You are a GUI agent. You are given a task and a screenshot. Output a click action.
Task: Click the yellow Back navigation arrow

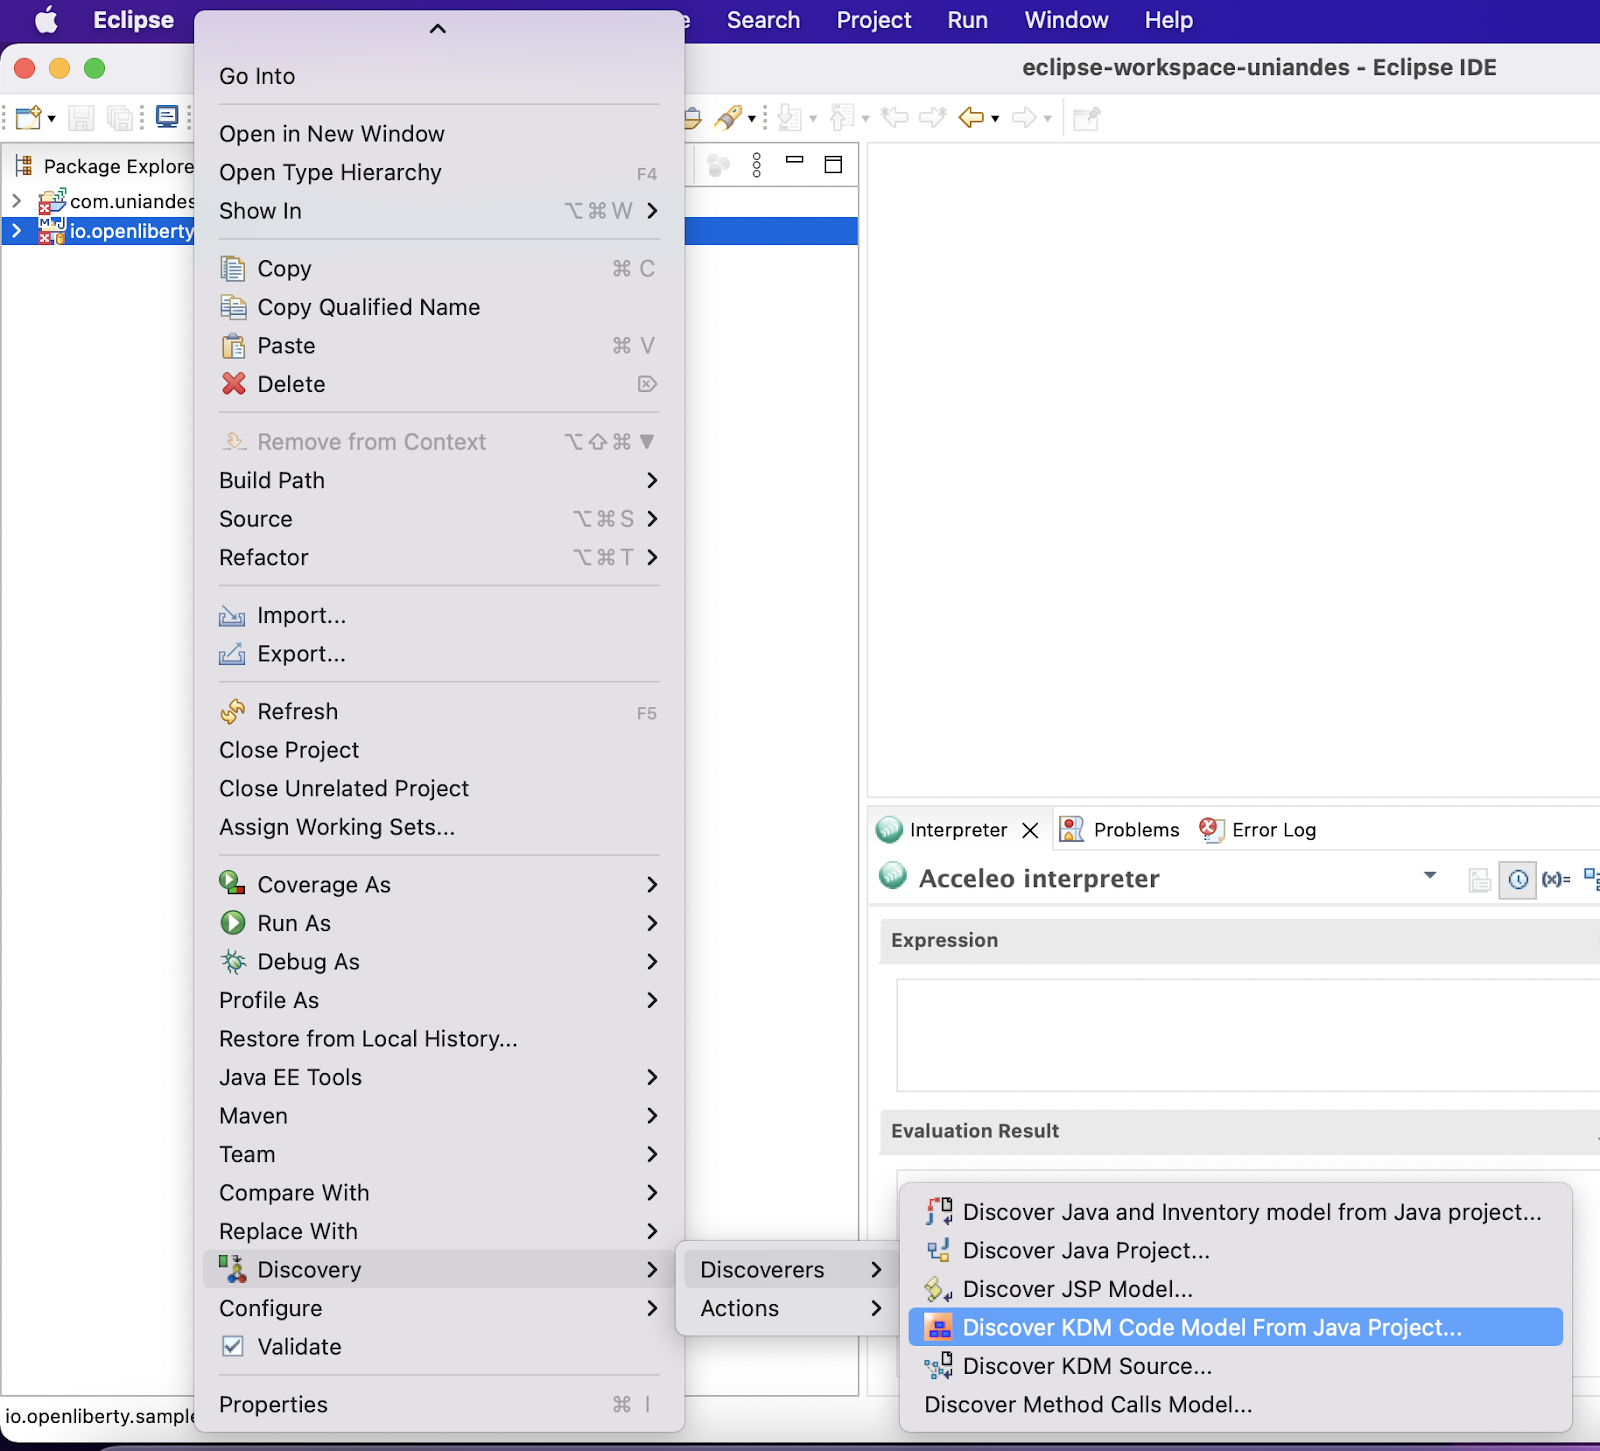pyautogui.click(x=971, y=118)
